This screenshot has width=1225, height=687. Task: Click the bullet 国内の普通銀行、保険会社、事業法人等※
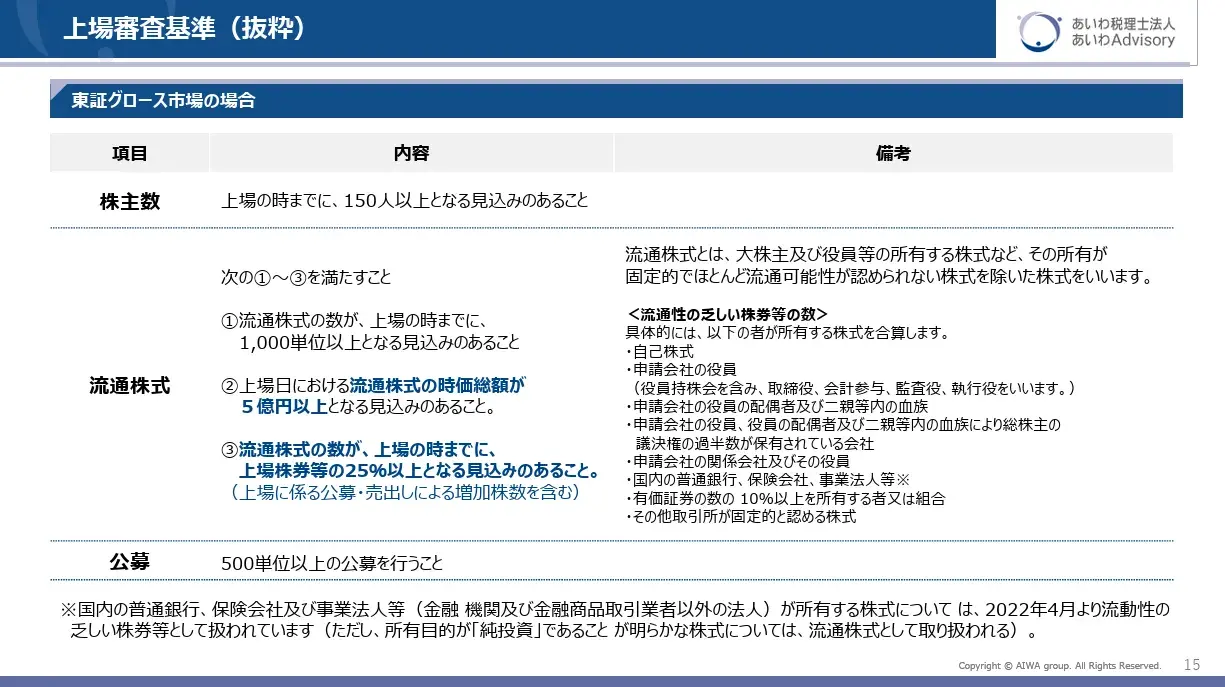click(766, 479)
